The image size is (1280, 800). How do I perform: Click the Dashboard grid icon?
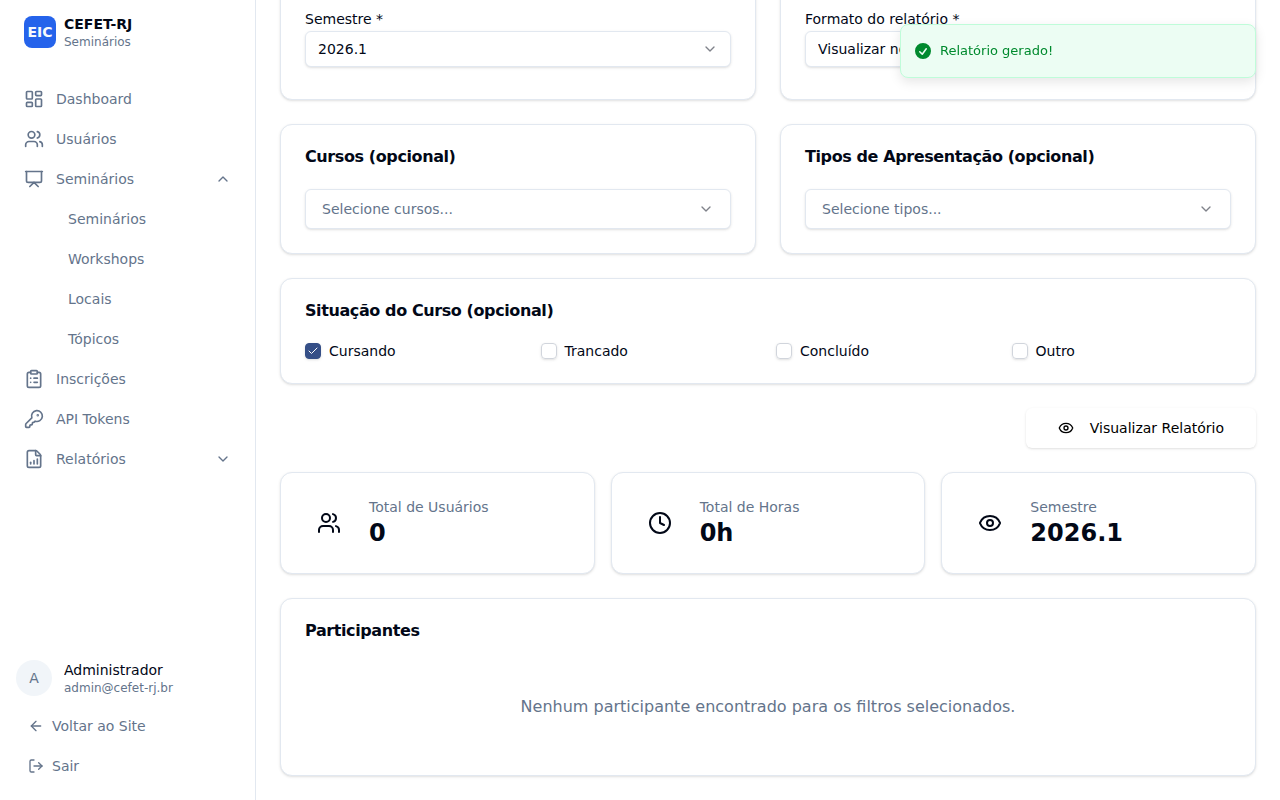[34, 99]
